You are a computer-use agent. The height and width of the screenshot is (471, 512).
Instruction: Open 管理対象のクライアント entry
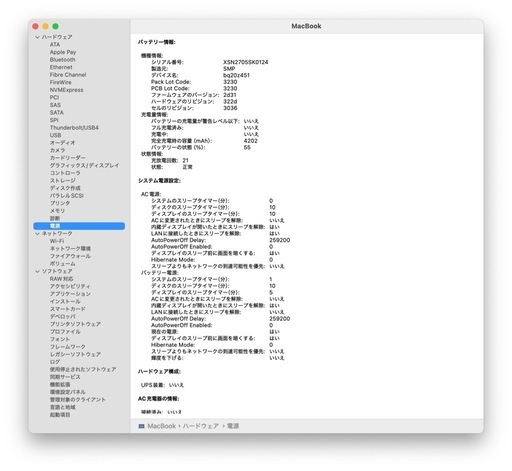78,400
